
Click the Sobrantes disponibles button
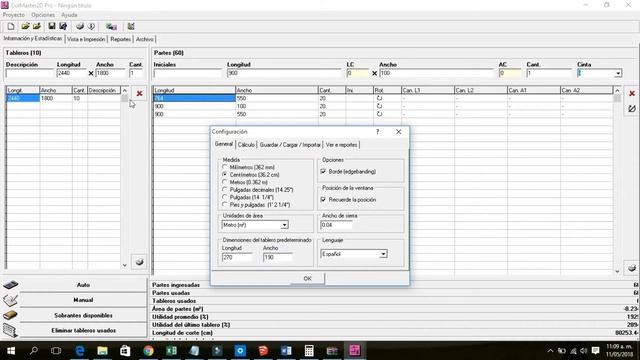point(83,316)
